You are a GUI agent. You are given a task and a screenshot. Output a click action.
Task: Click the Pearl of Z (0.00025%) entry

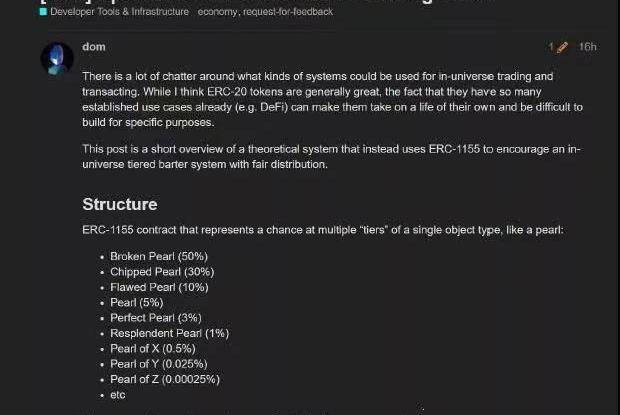tap(165, 379)
